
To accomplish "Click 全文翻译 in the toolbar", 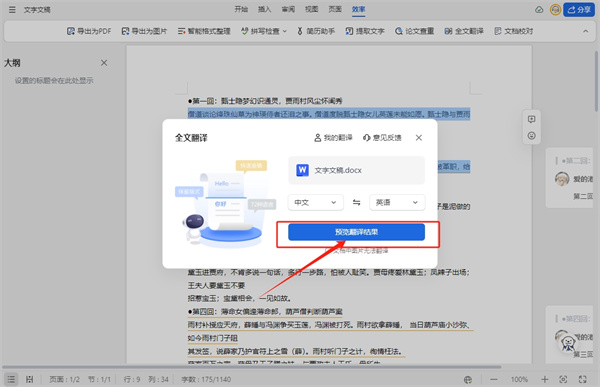I will [464, 31].
